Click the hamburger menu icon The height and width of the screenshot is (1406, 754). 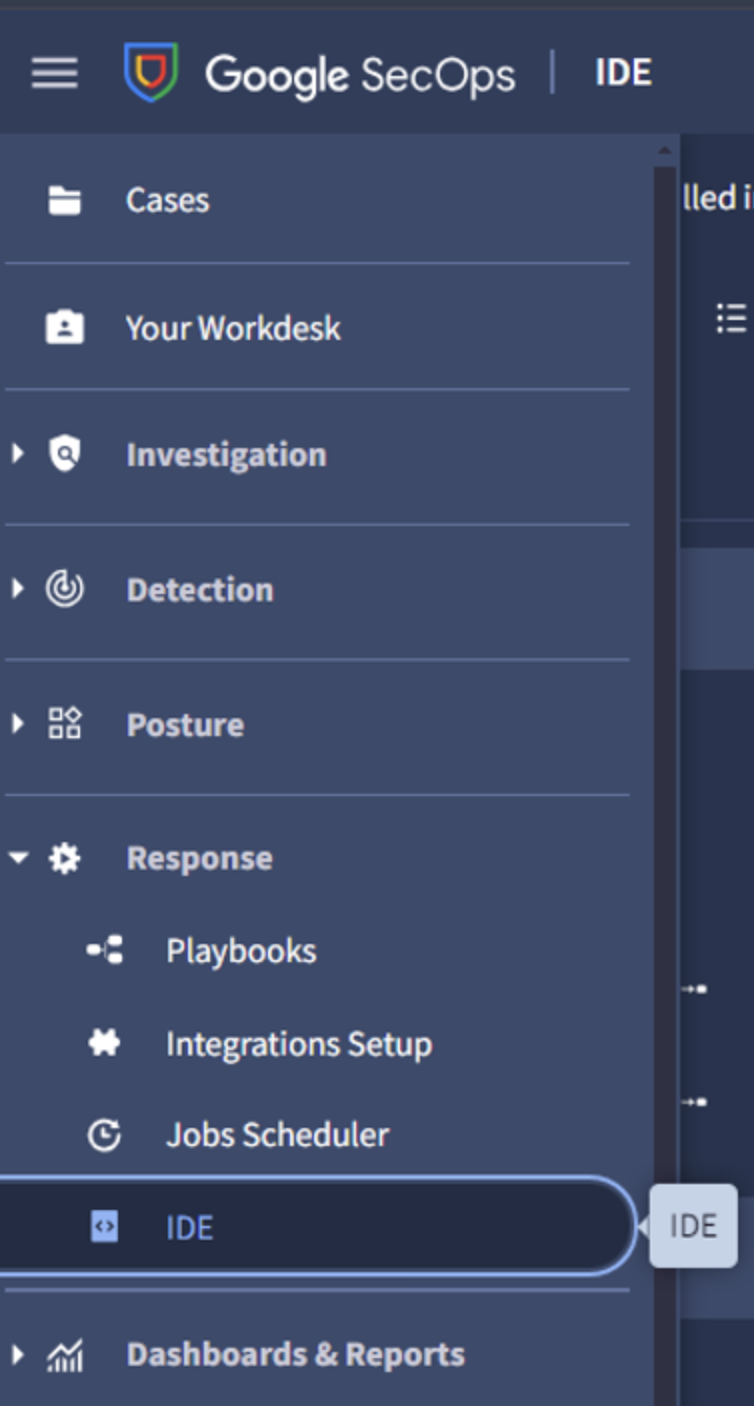point(54,73)
